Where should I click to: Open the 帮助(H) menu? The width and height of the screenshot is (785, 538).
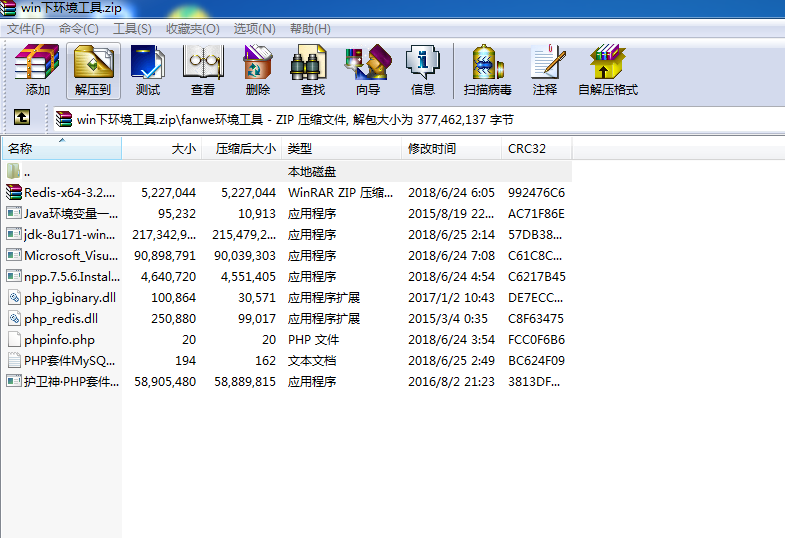click(310, 29)
